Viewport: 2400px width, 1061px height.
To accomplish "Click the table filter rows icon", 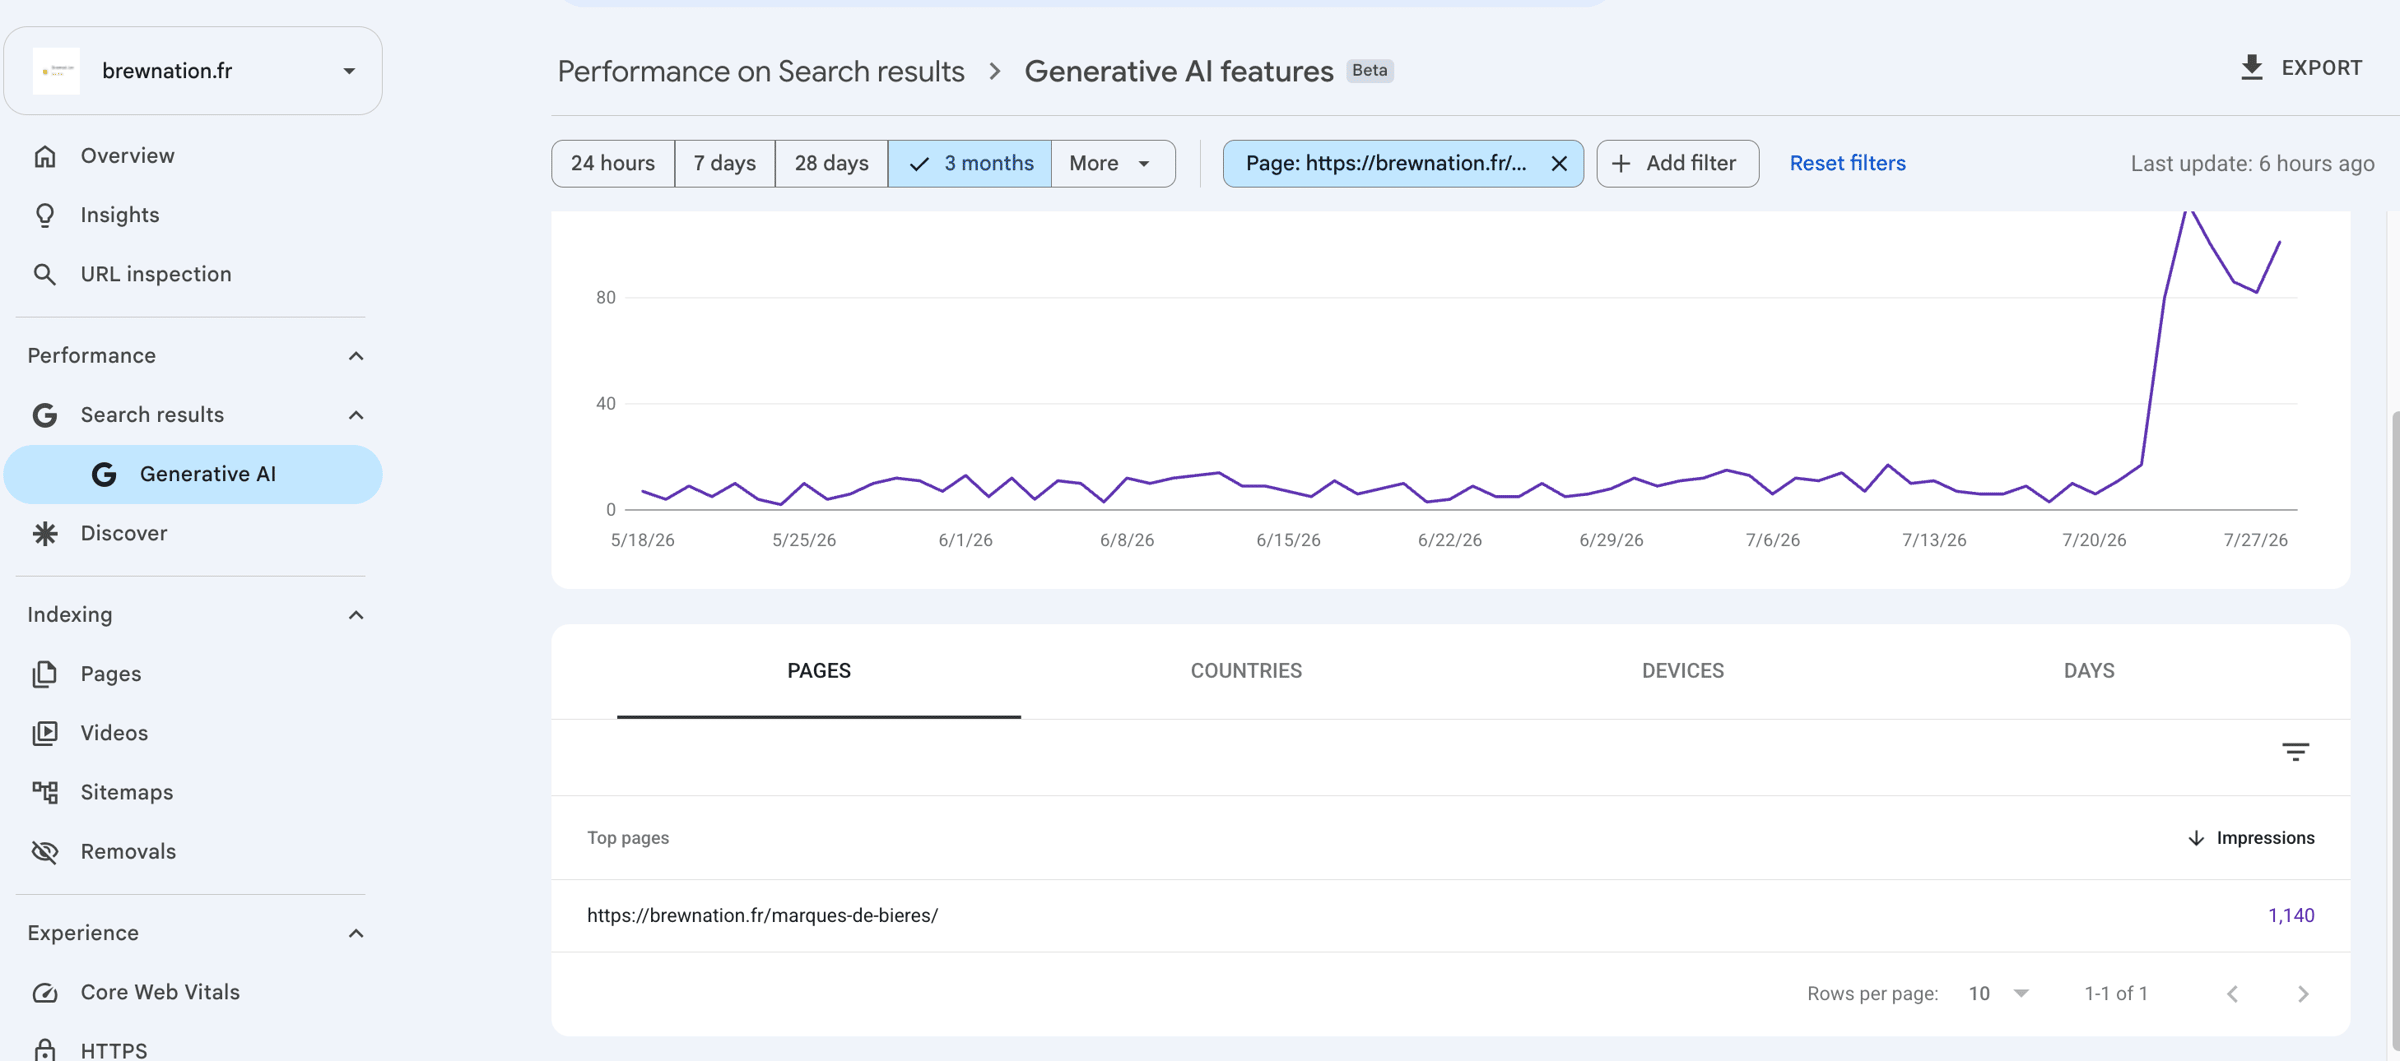I will click(x=2295, y=752).
